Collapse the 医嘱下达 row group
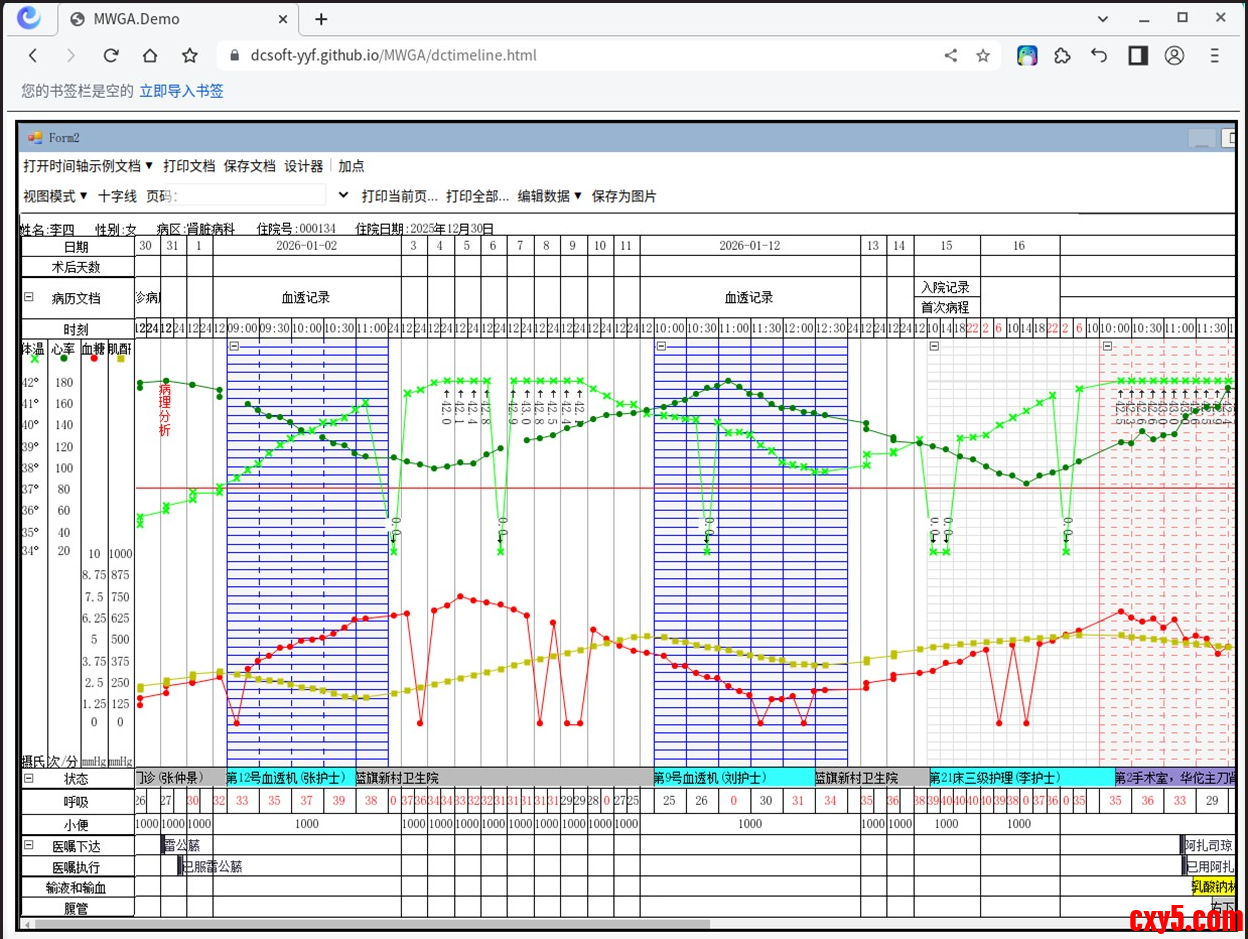The width and height of the screenshot is (1248, 939). pyautogui.click(x=29, y=846)
